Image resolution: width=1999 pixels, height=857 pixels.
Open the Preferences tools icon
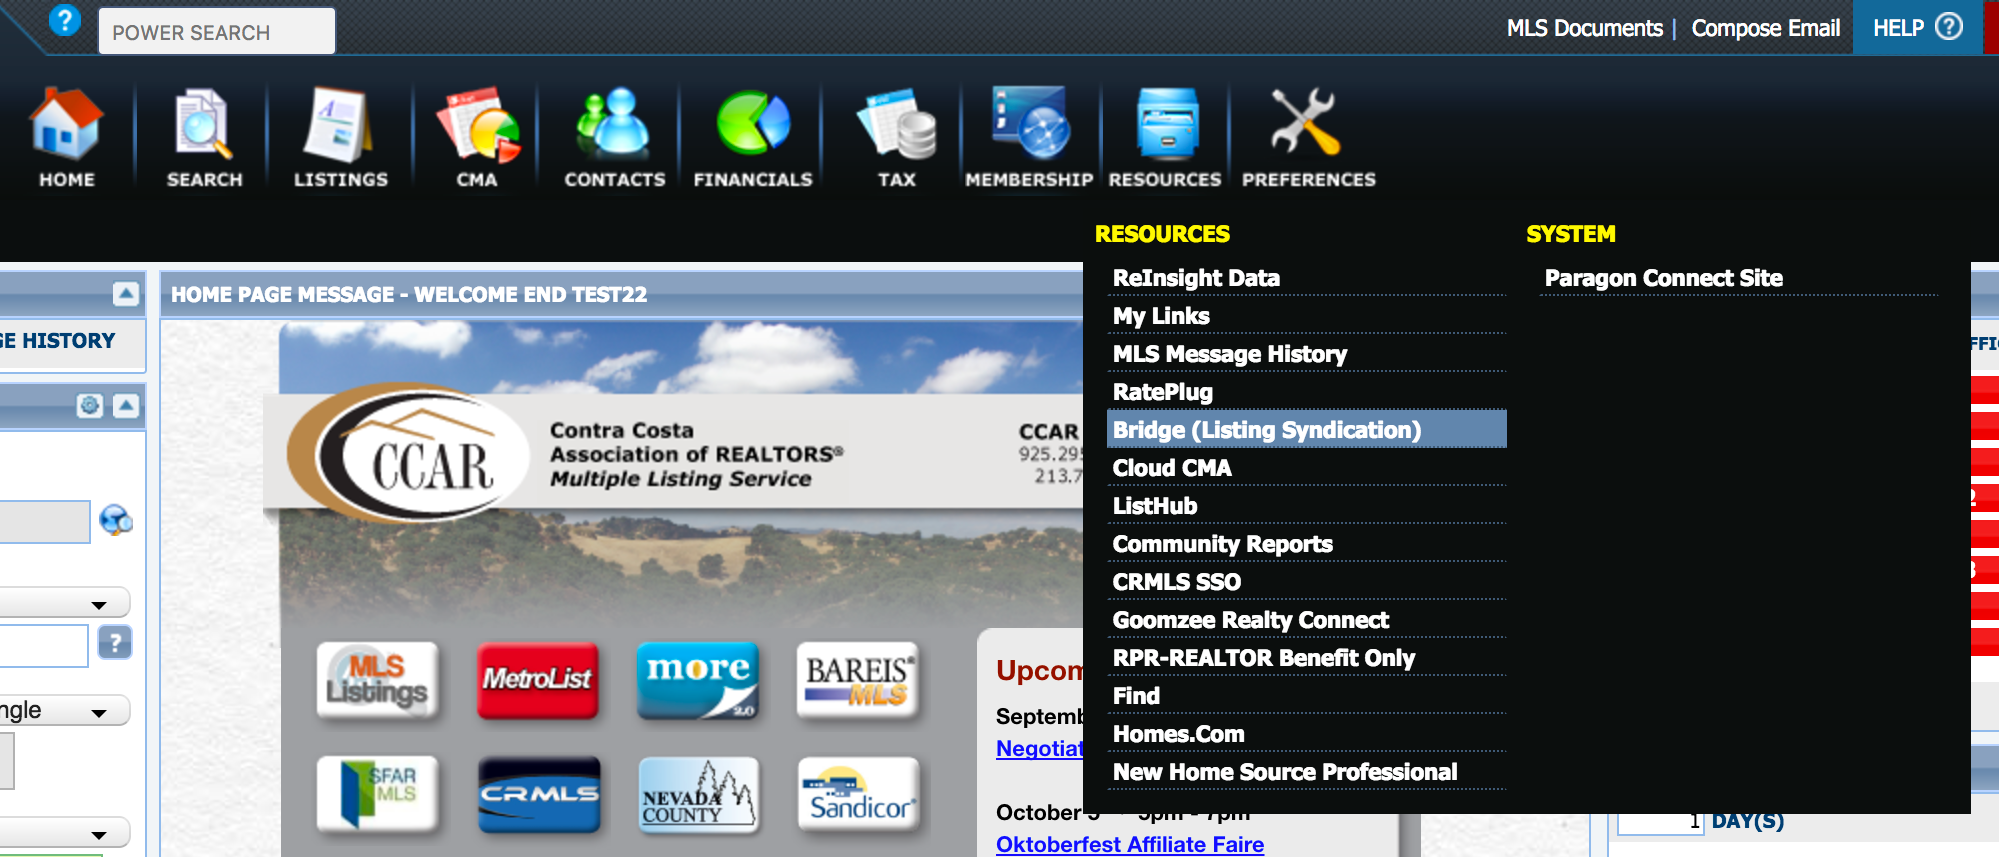tap(1304, 122)
